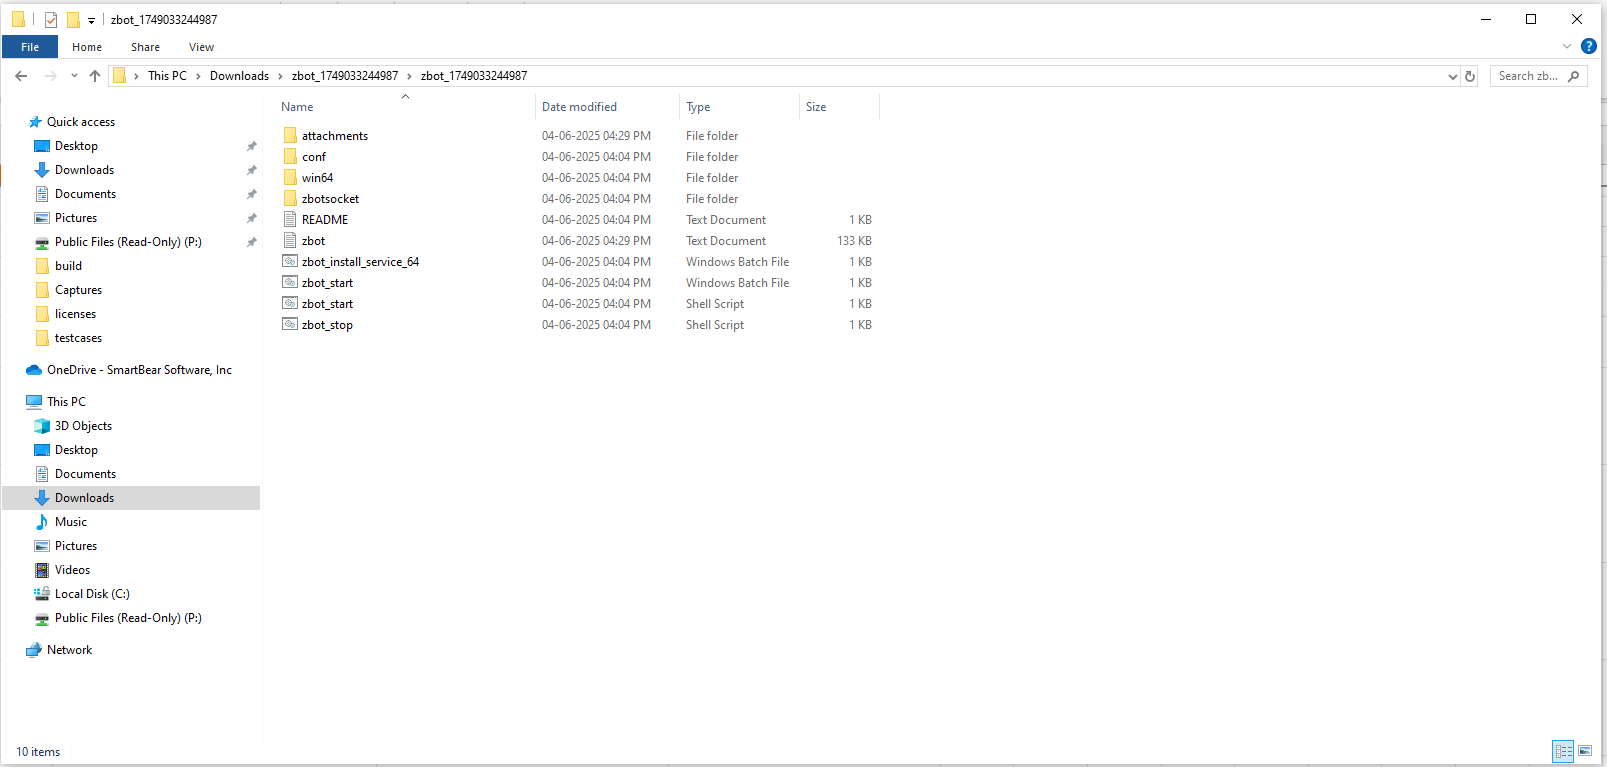This screenshot has height=772, width=1612.
Task: Expand the address bar history dropdown
Action: point(1452,76)
